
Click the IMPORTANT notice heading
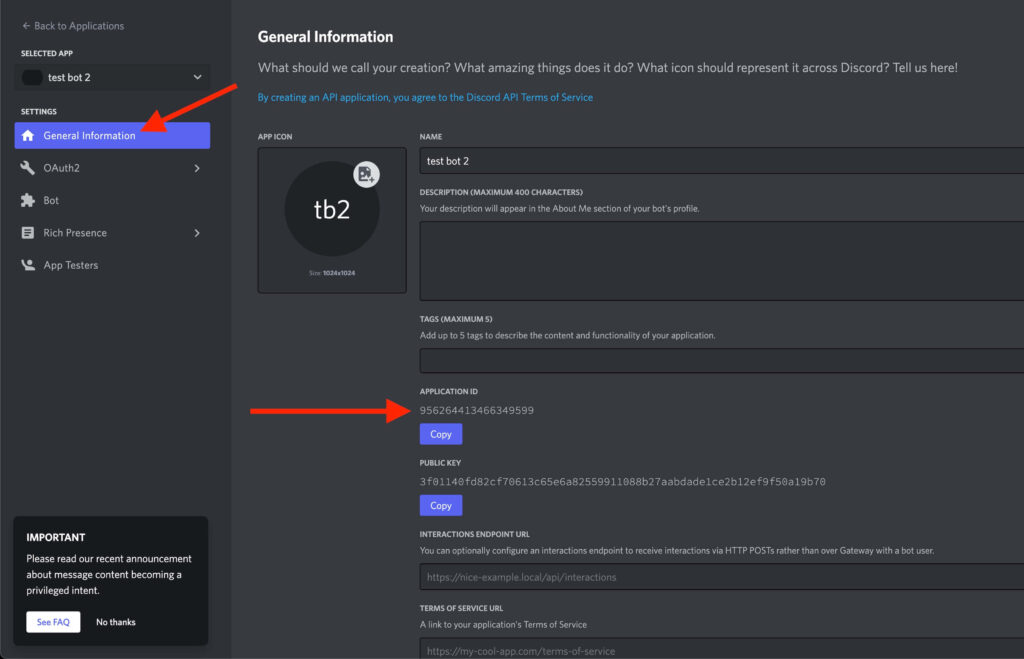[x=56, y=537]
